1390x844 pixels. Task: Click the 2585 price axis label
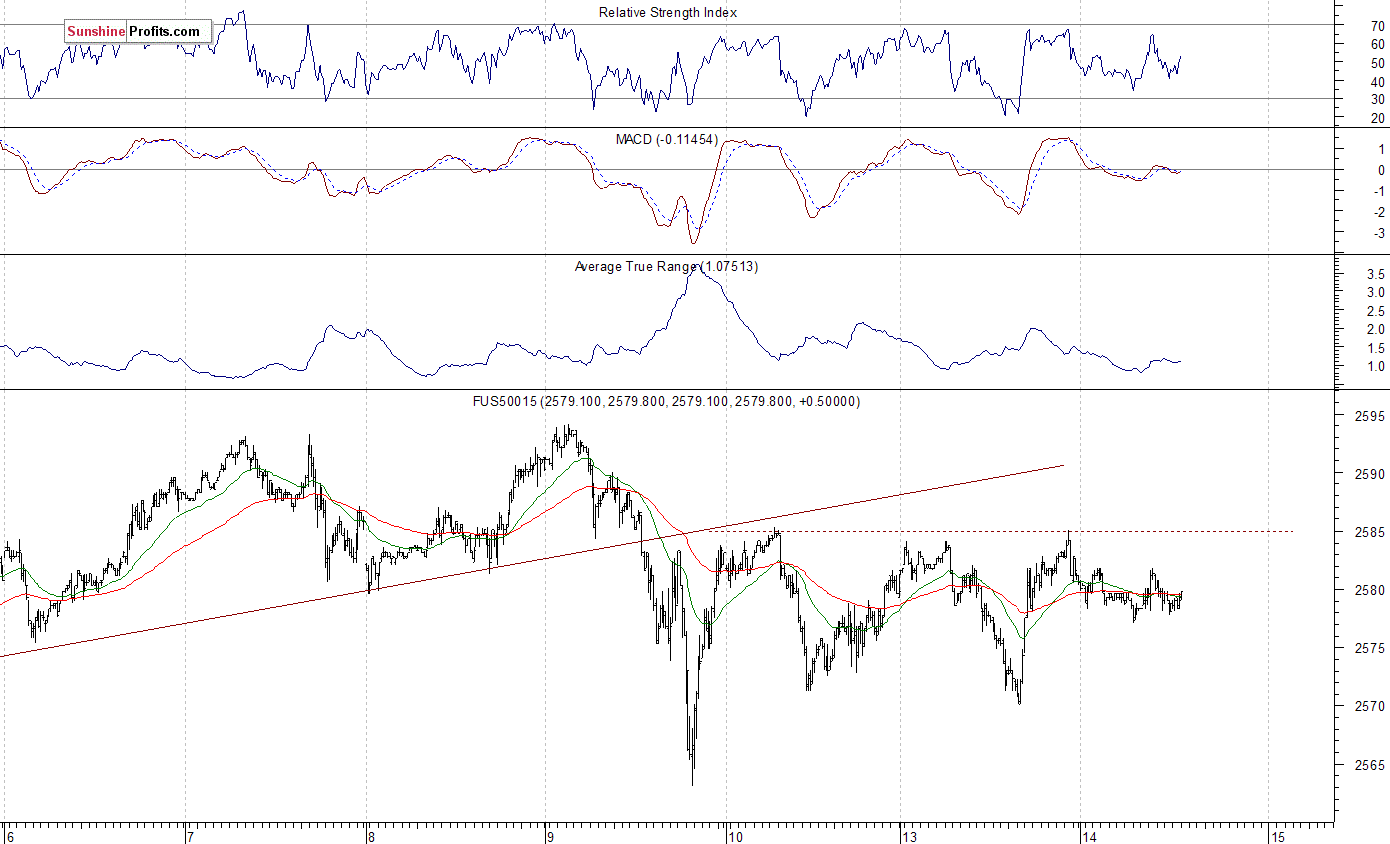1369,532
